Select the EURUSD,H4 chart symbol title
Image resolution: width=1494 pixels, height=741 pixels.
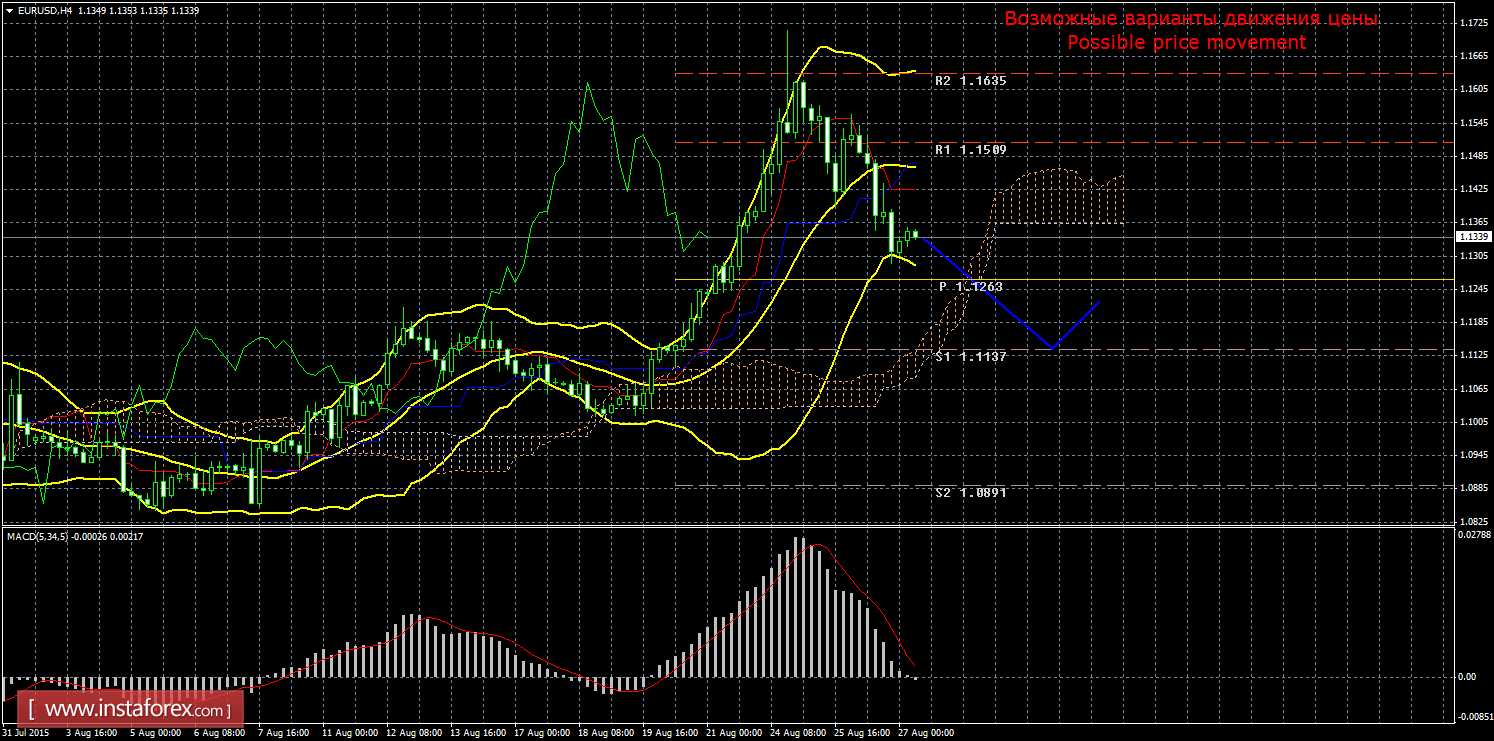(44, 10)
